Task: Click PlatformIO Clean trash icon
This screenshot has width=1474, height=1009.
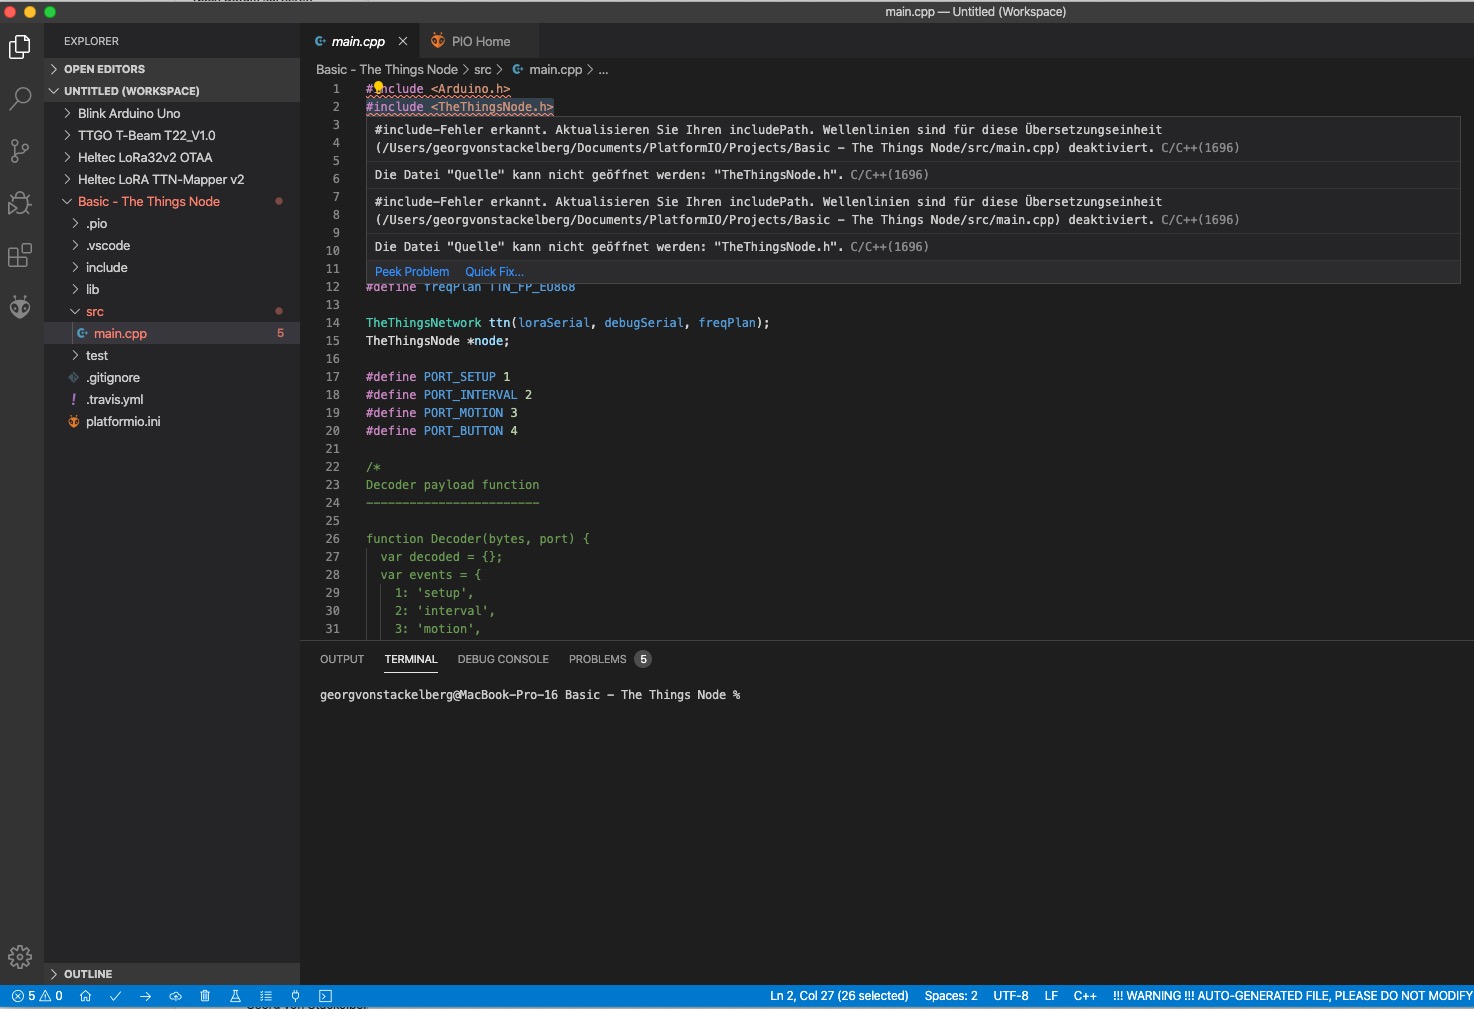Action: tap(205, 996)
